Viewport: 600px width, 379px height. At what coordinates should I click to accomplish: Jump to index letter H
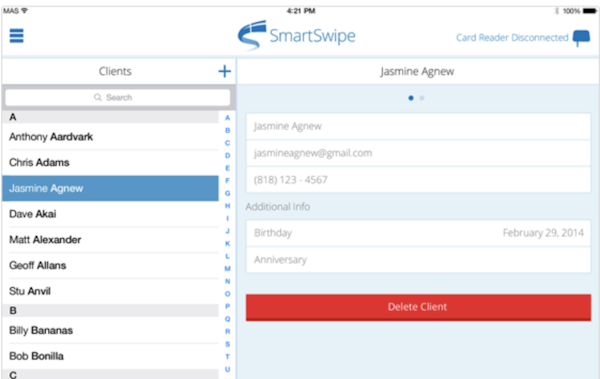(227, 206)
